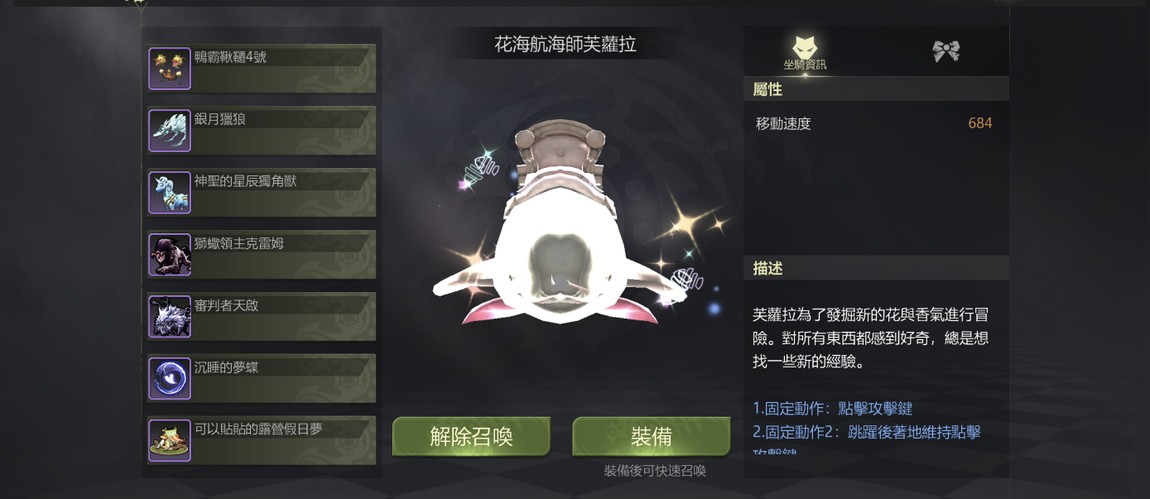This screenshot has height=499, width=1150.
Task: Pick the 獅蠍領主克雷姆 mount icon
Action: (169, 255)
